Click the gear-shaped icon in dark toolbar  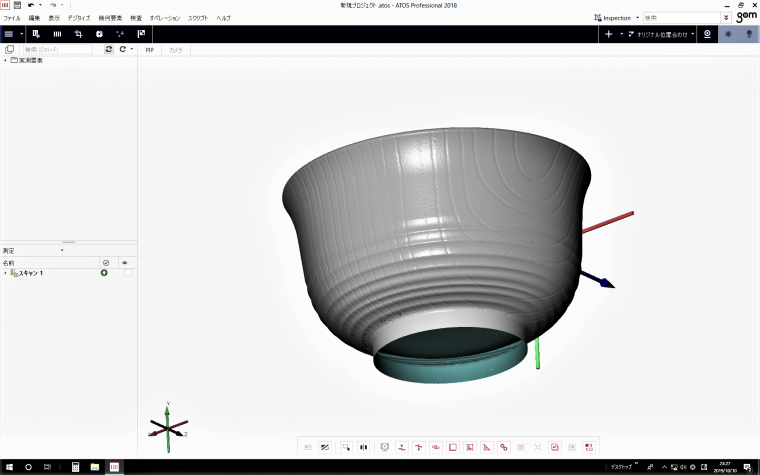99,34
